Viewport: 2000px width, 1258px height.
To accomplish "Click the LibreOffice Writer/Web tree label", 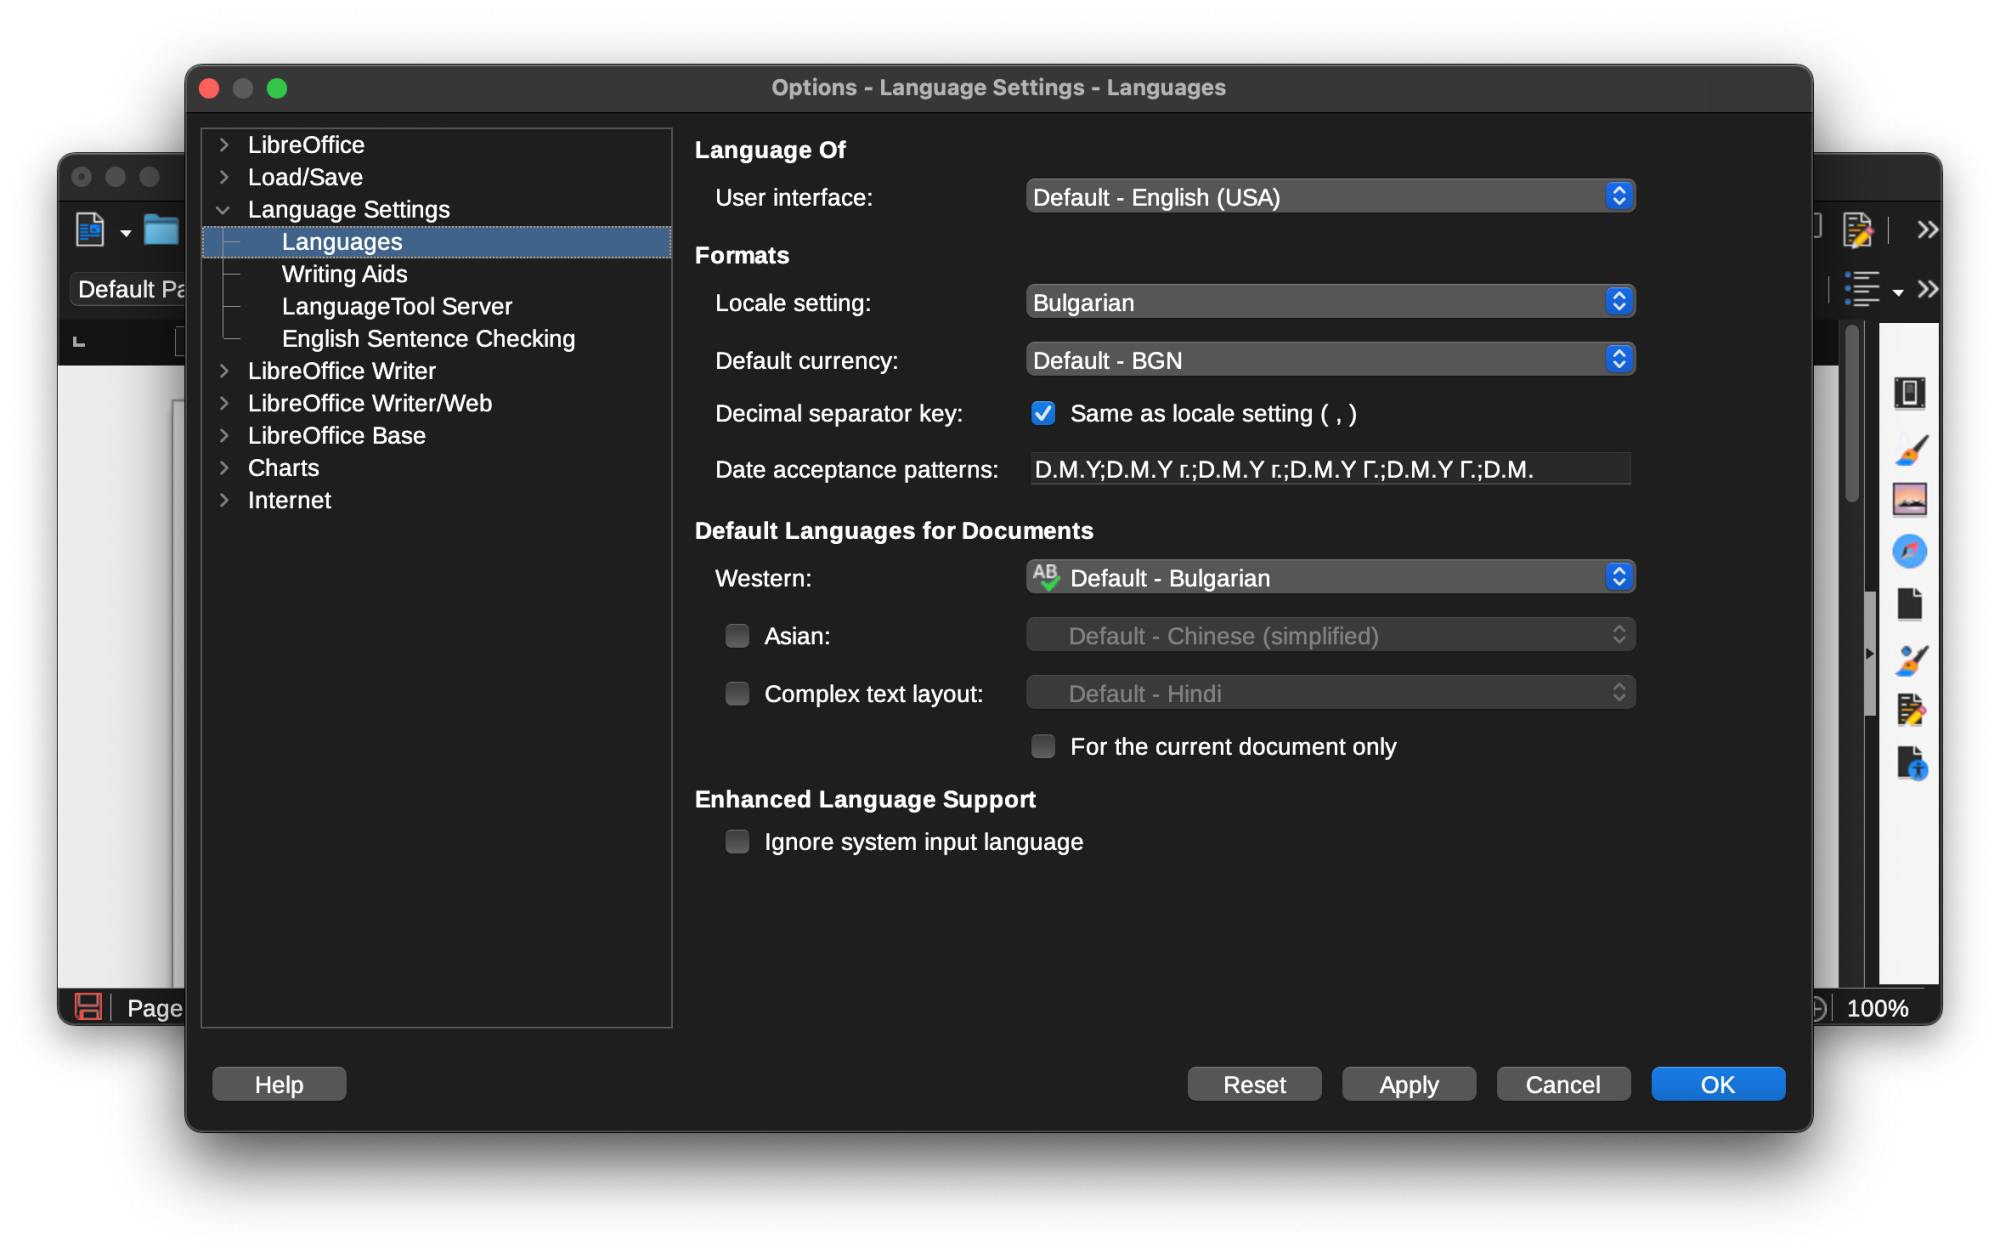I will coord(369,403).
